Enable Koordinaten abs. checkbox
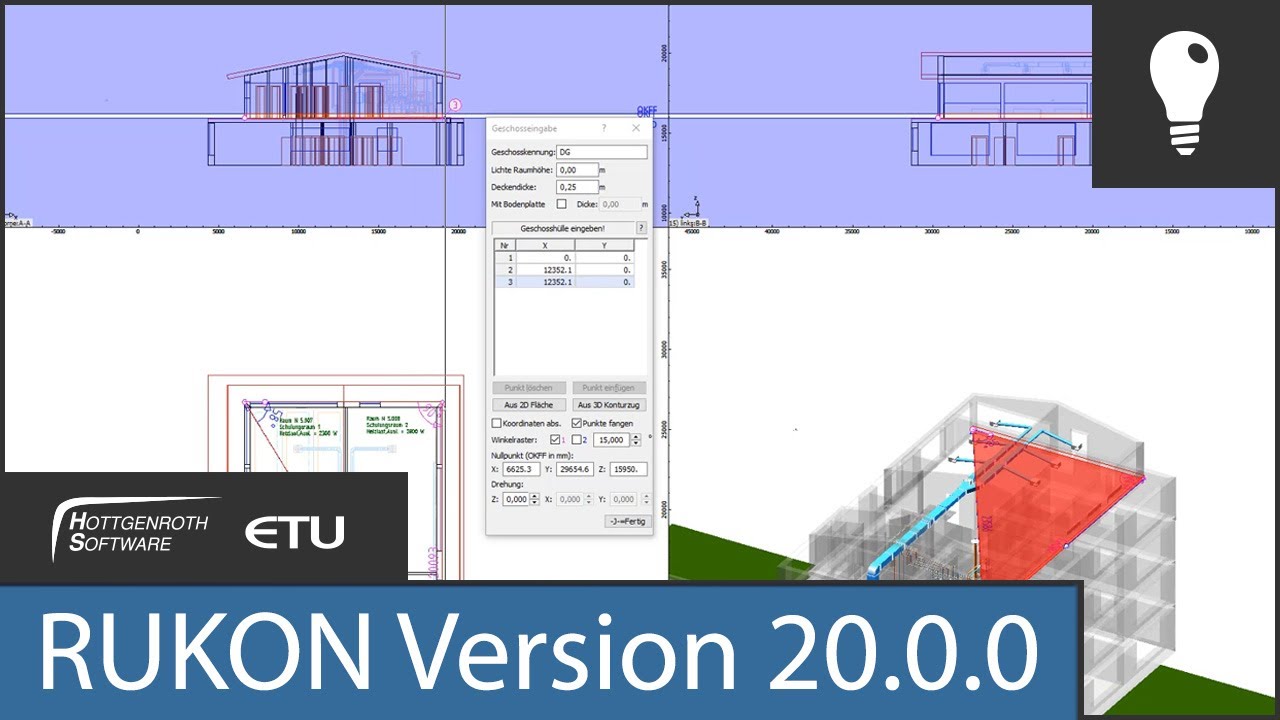Screen dimensions: 1280x720 click(497, 423)
